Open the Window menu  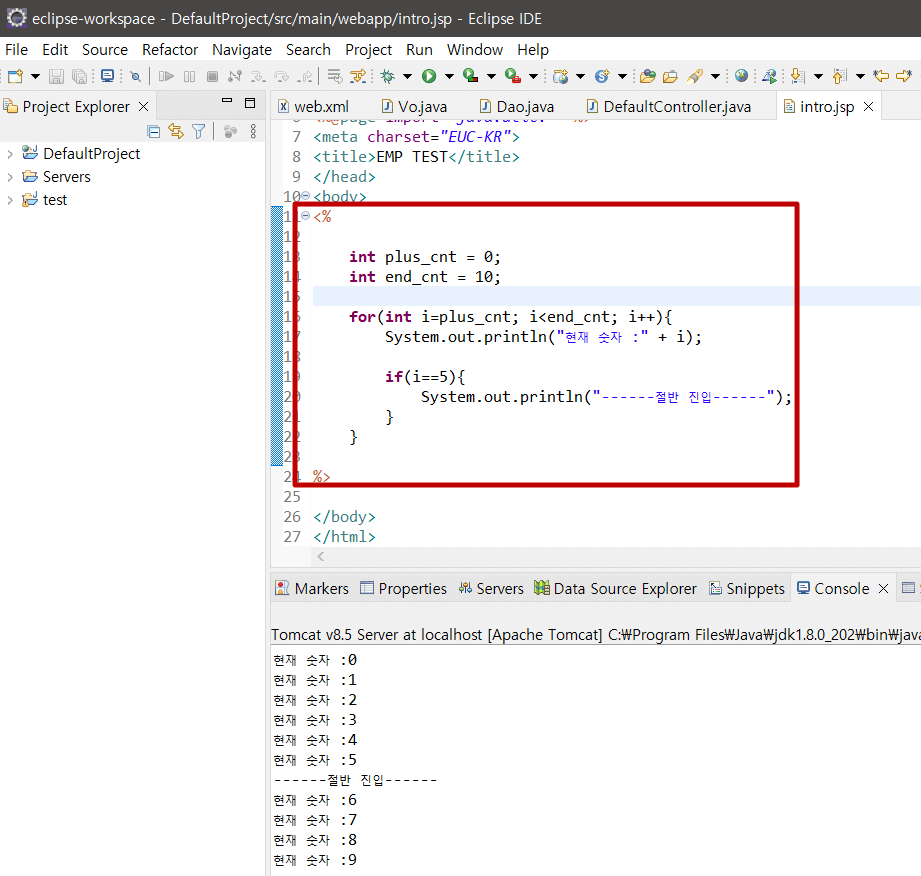pyautogui.click(x=475, y=50)
